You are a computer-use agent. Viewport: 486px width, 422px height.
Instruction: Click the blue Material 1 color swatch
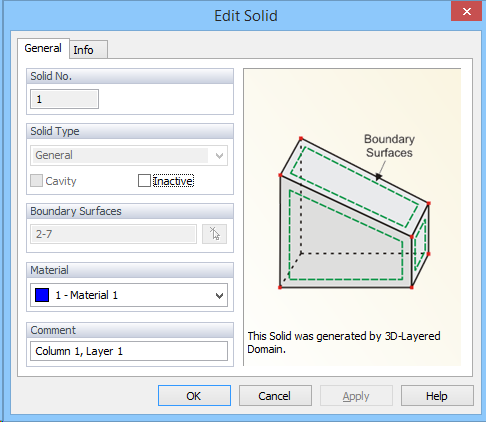pyautogui.click(x=42, y=295)
